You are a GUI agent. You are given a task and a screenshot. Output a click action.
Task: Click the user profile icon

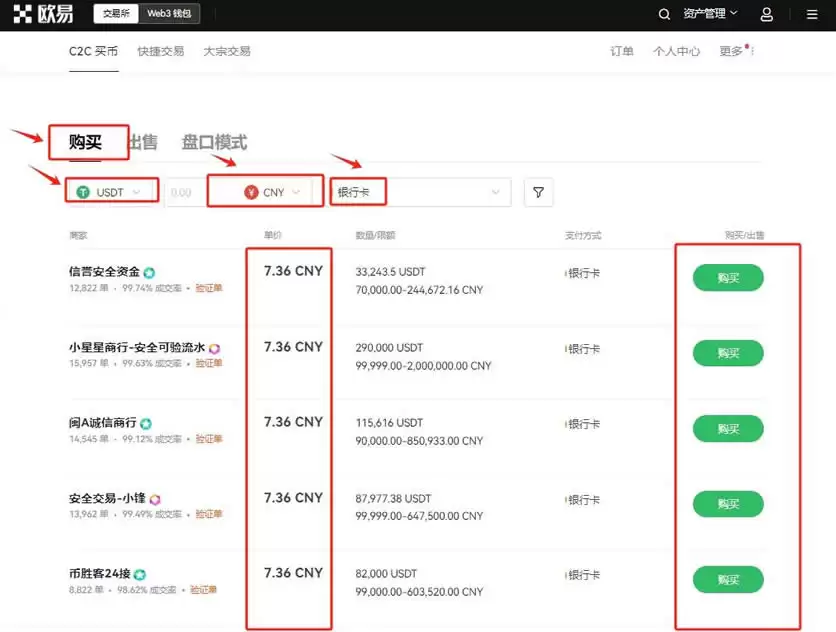click(766, 14)
